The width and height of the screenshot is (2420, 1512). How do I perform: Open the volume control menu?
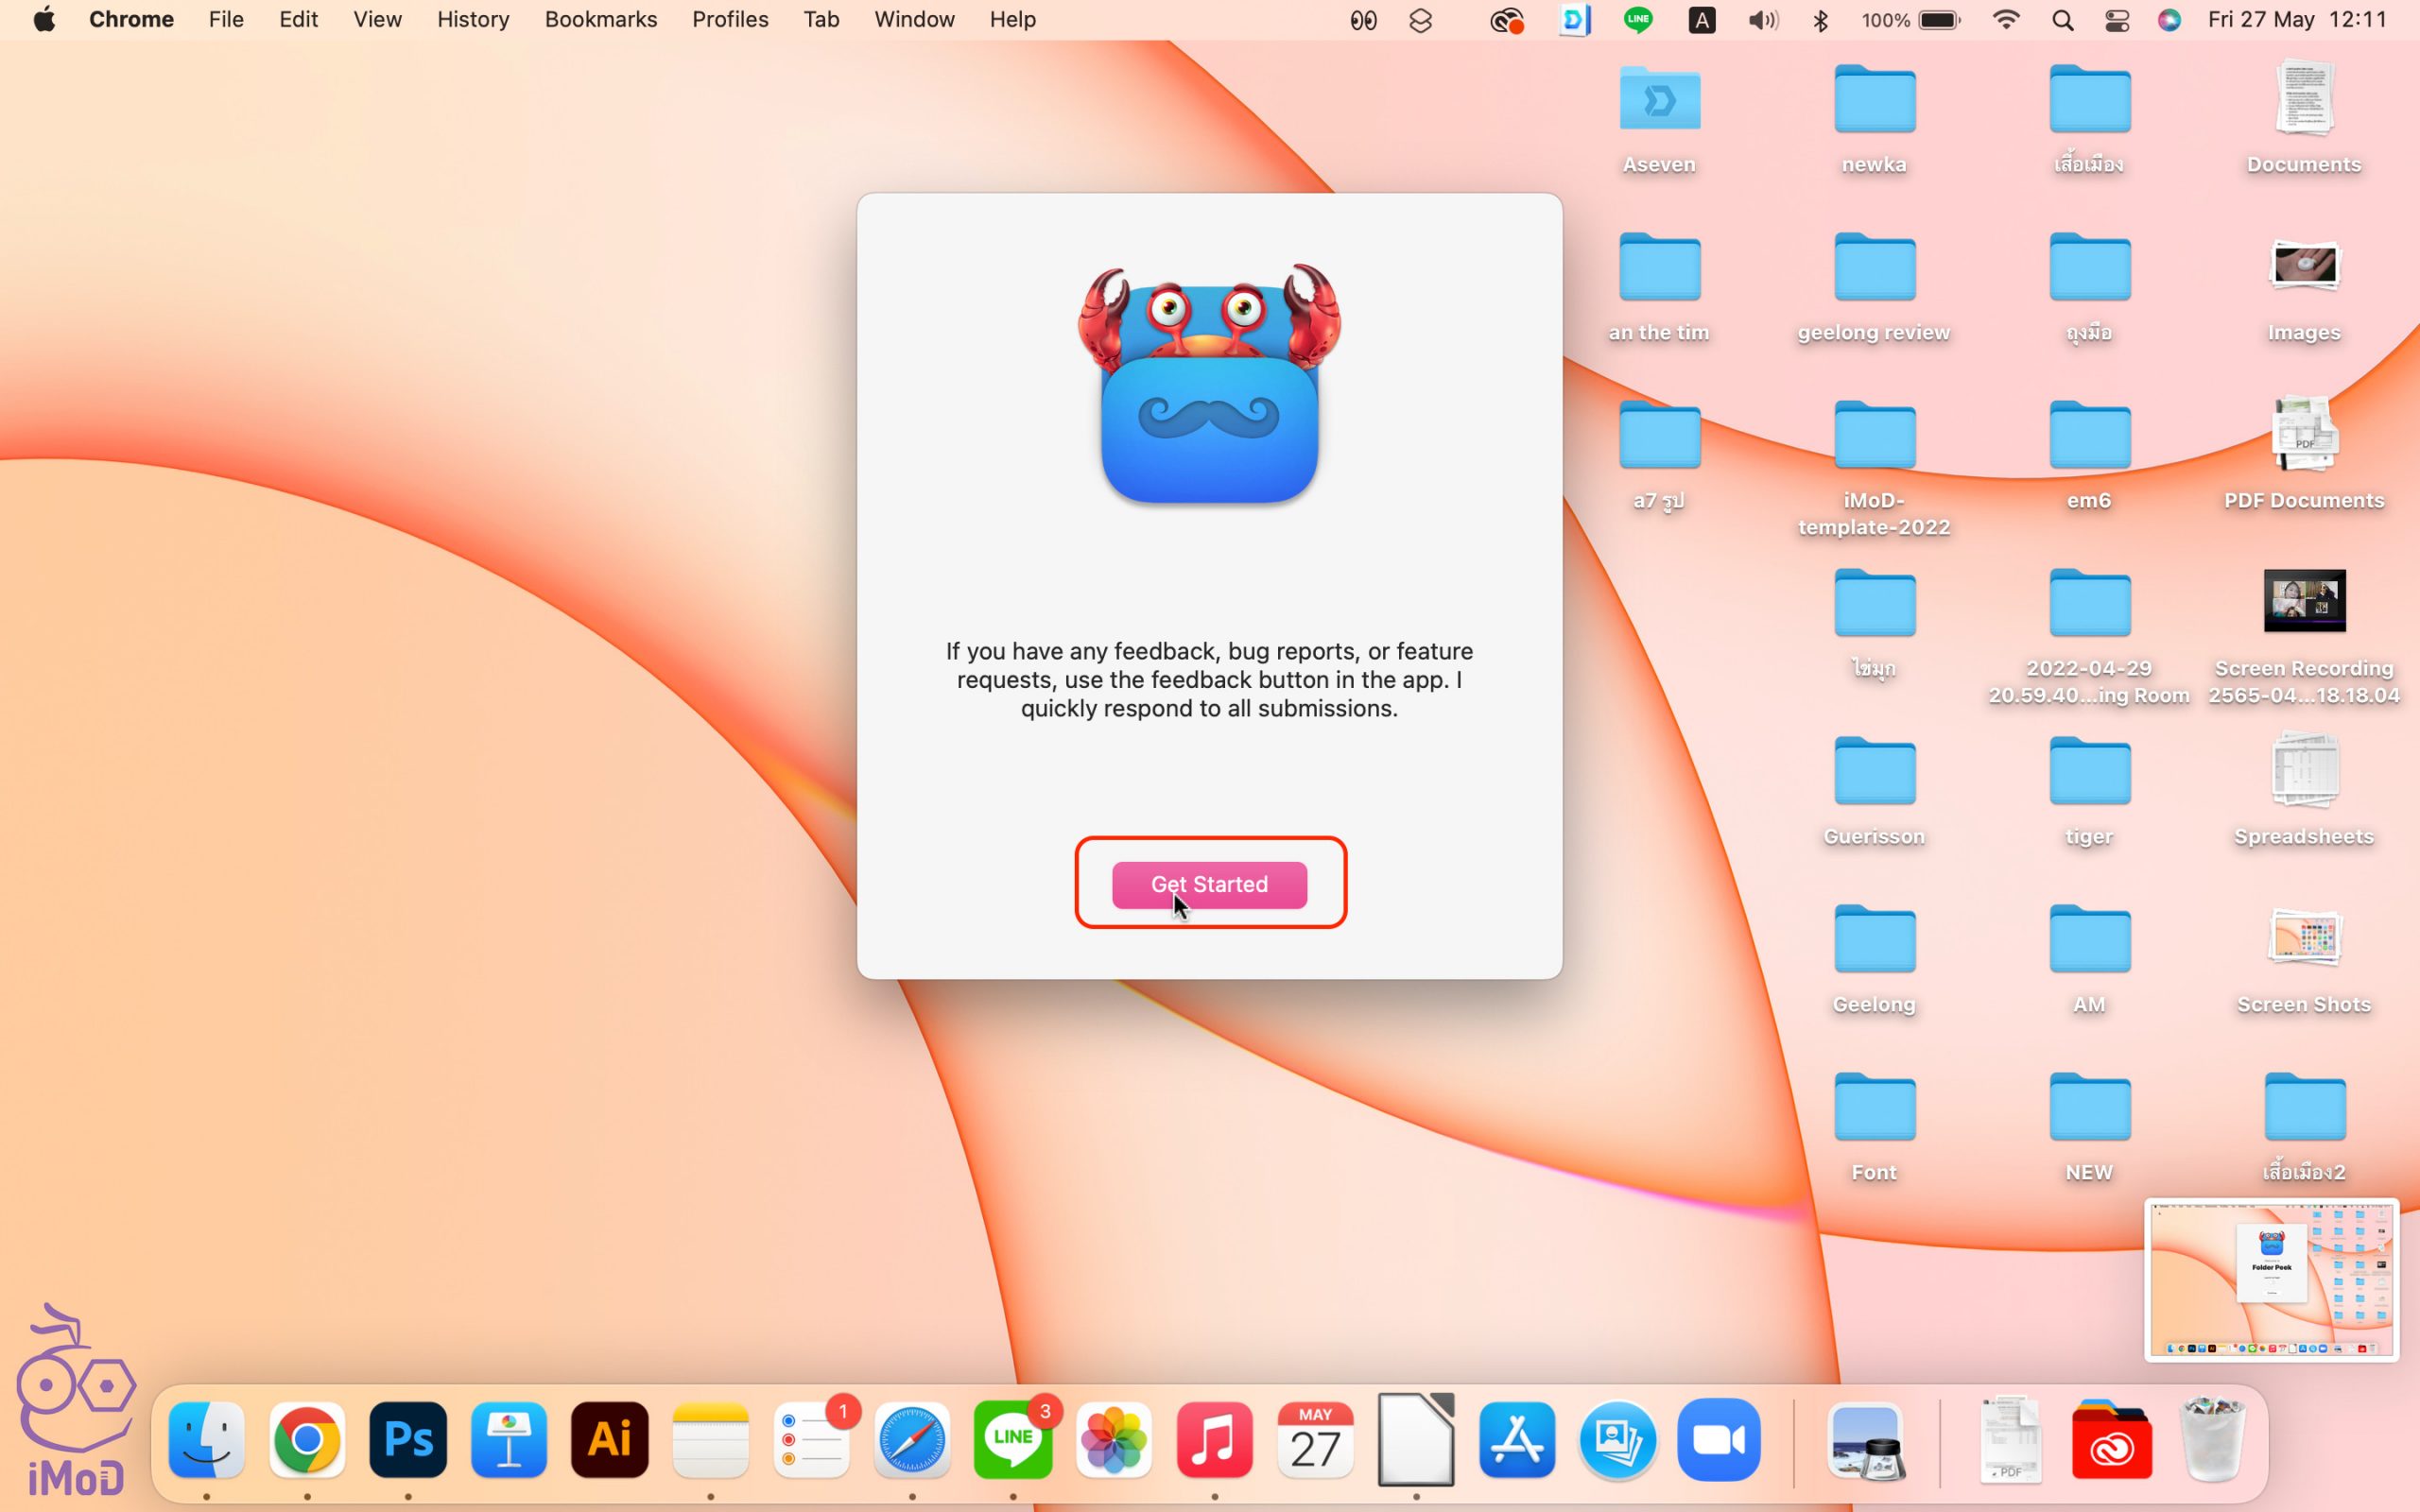click(x=1762, y=20)
